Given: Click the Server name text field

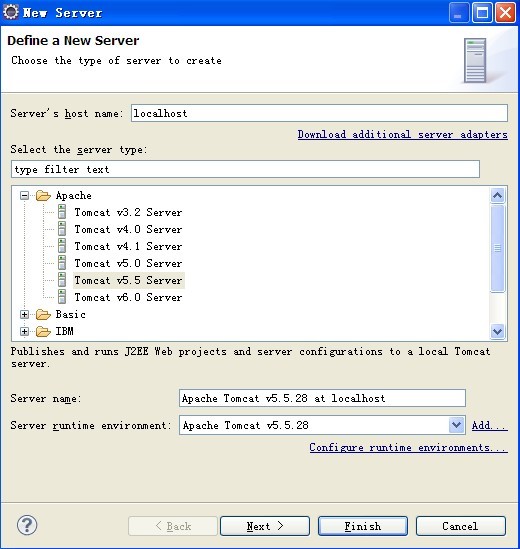Looking at the screenshot, I should pos(322,398).
